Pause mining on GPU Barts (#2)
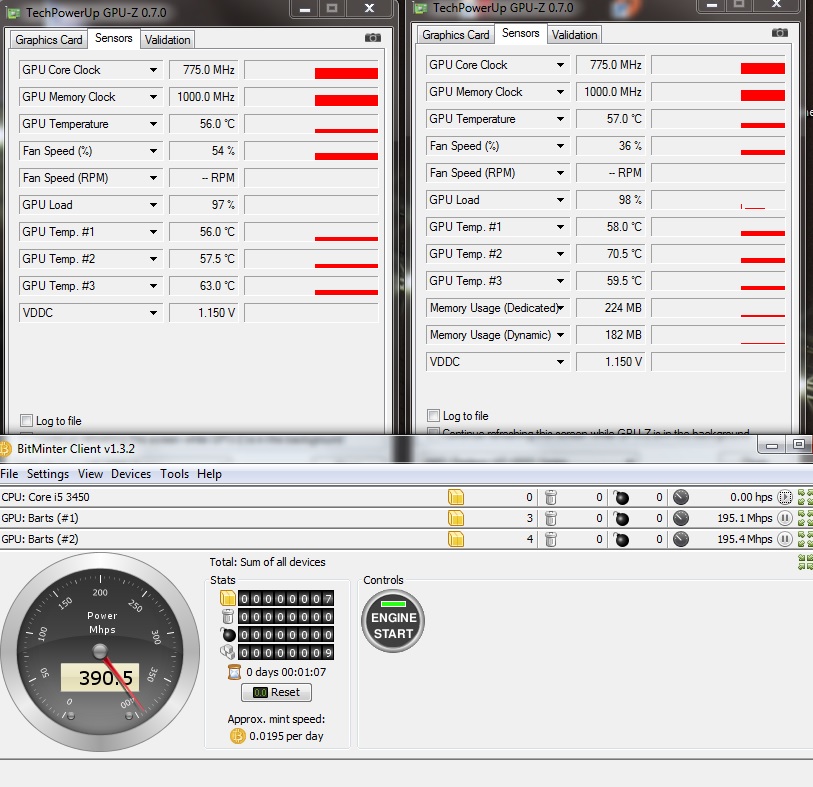 pyautogui.click(x=785, y=539)
